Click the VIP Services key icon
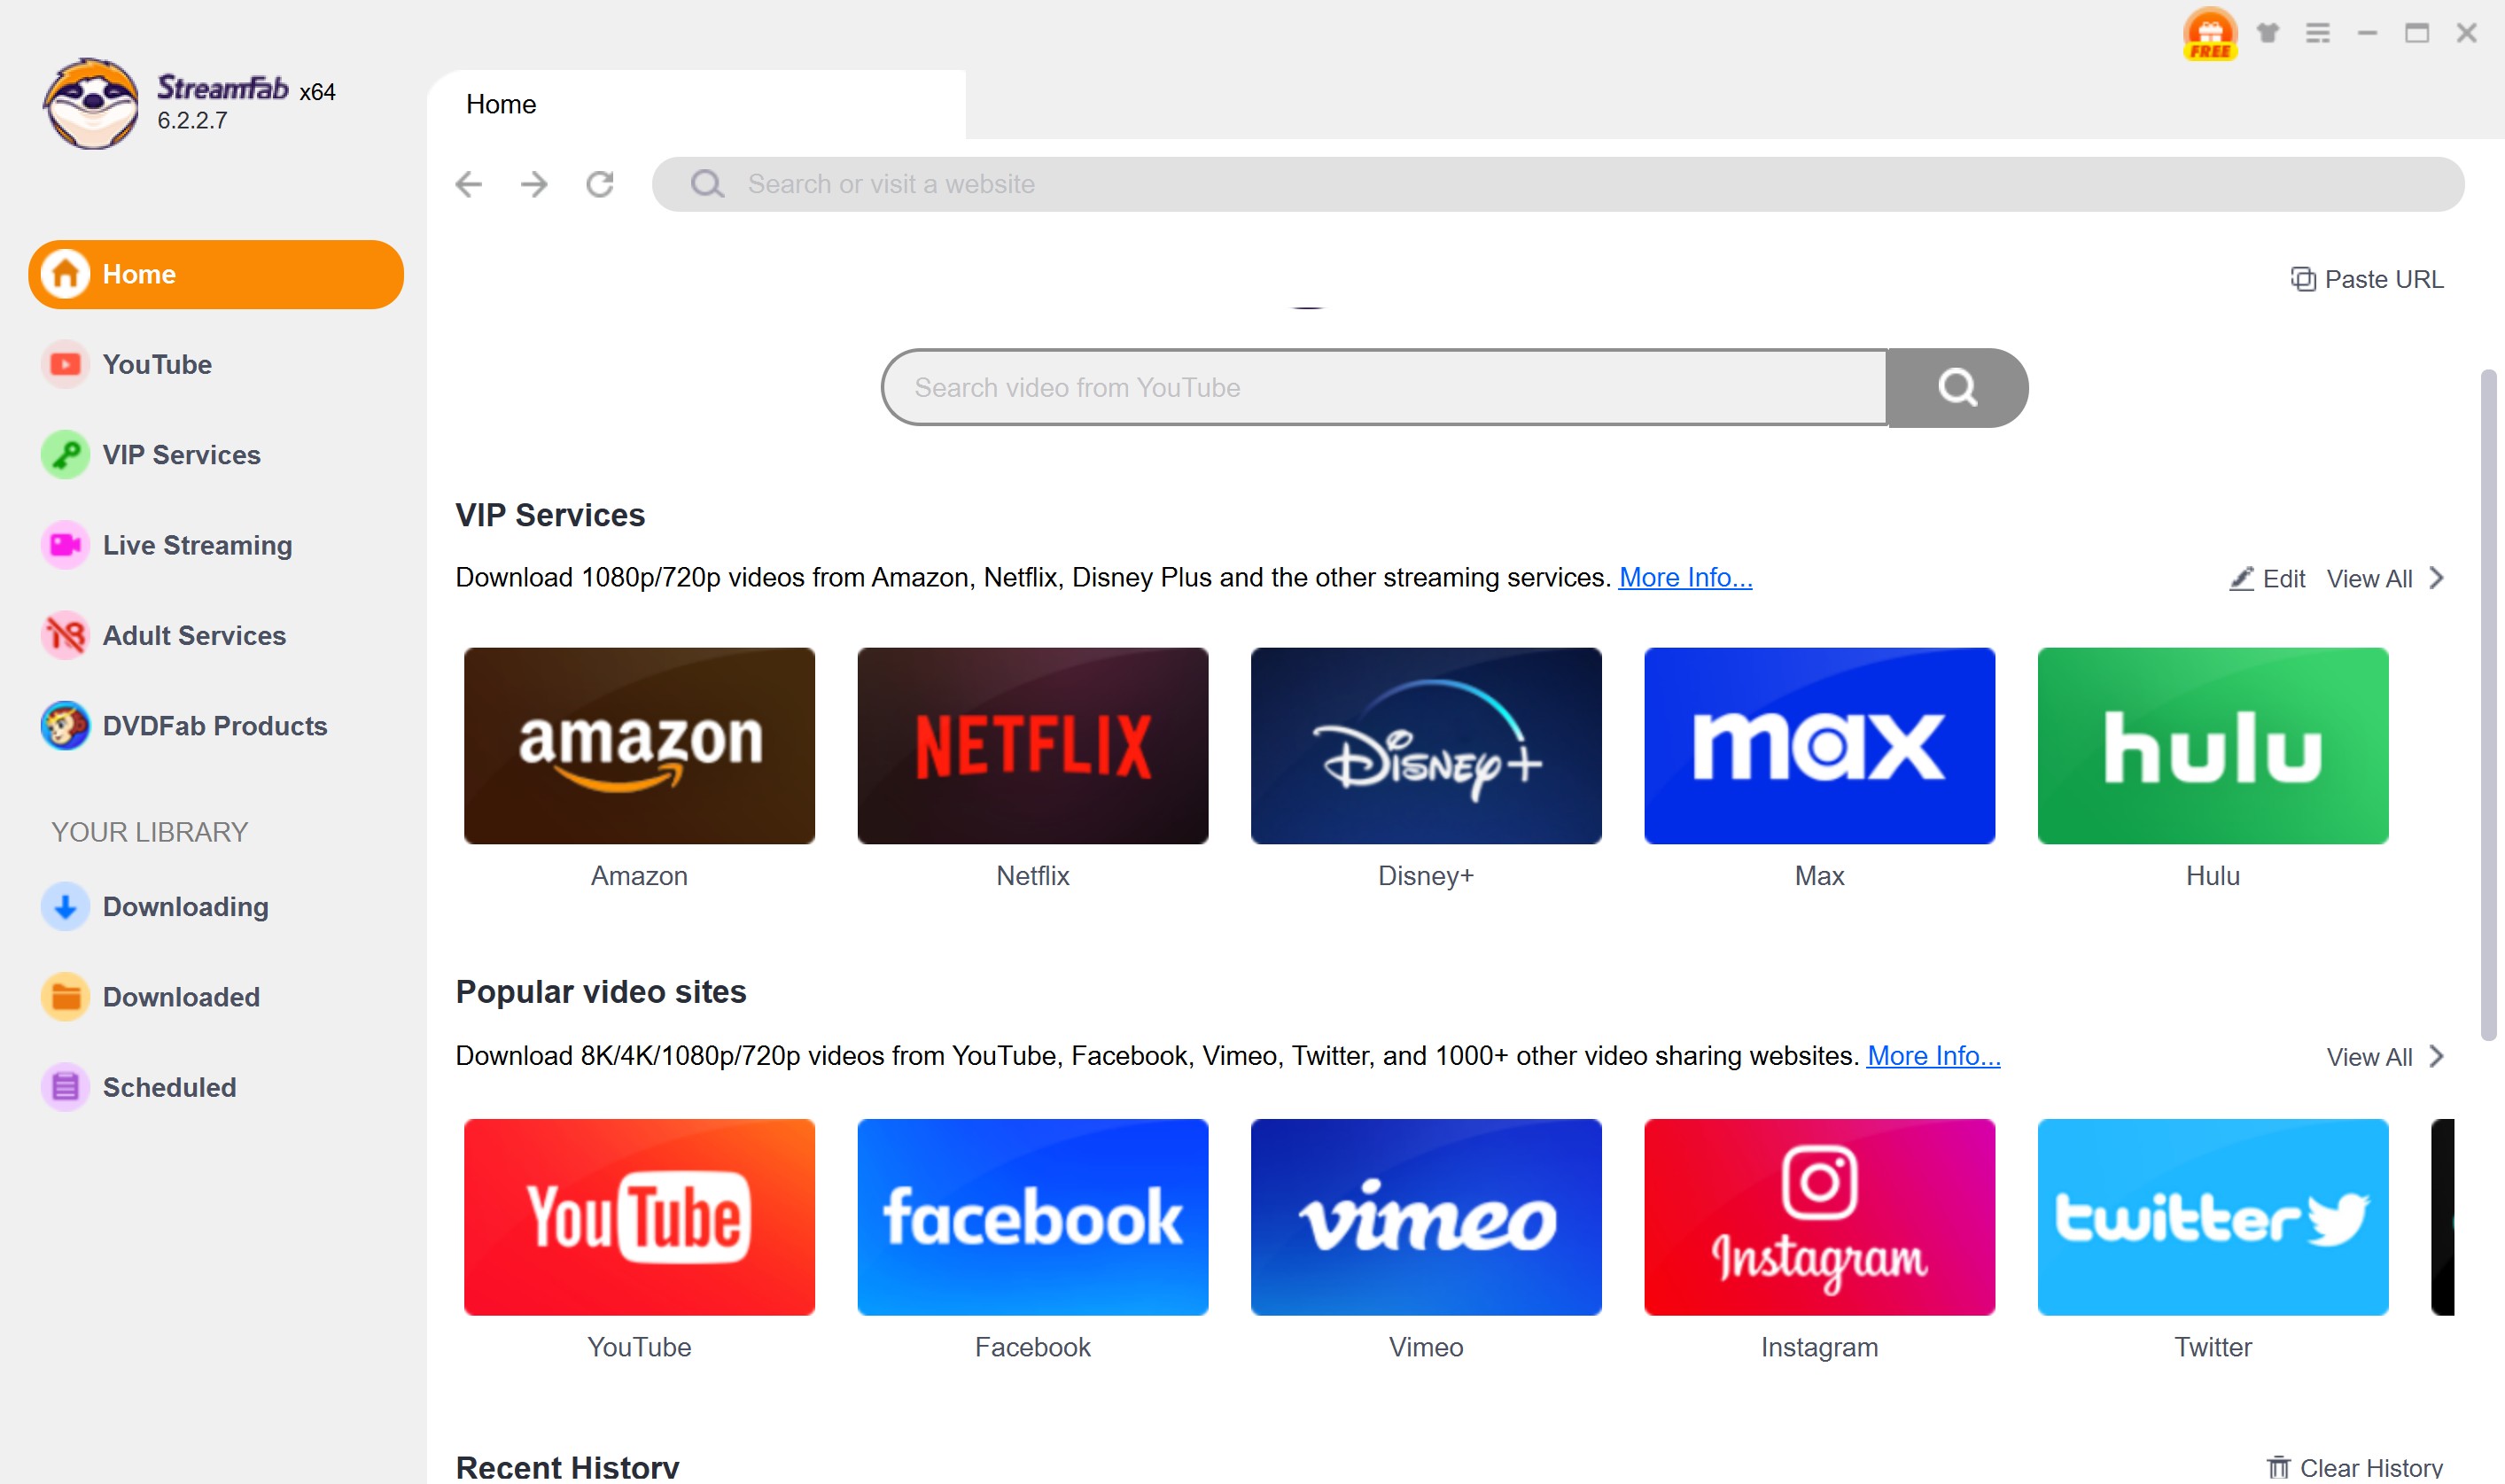2505x1484 pixels. 65,455
